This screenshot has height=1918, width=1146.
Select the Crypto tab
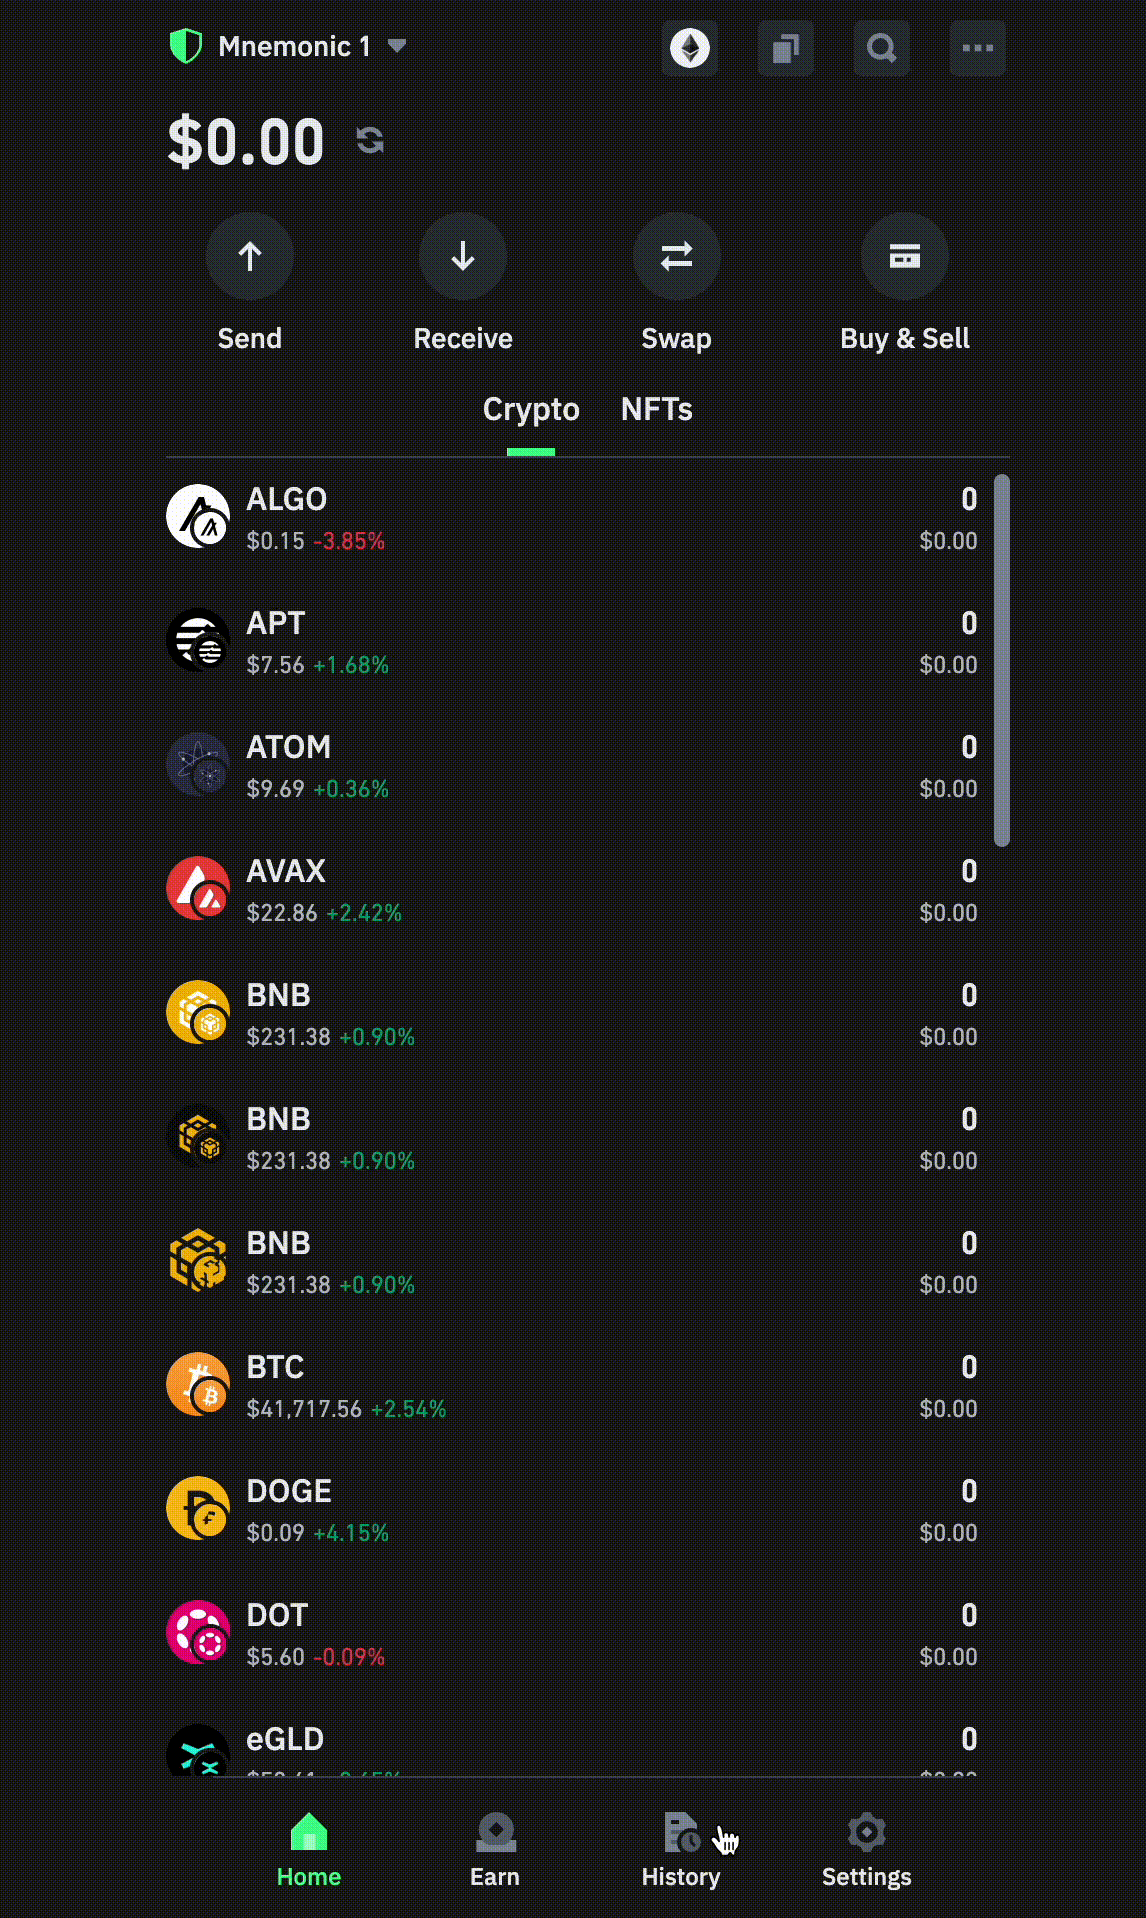pyautogui.click(x=531, y=410)
